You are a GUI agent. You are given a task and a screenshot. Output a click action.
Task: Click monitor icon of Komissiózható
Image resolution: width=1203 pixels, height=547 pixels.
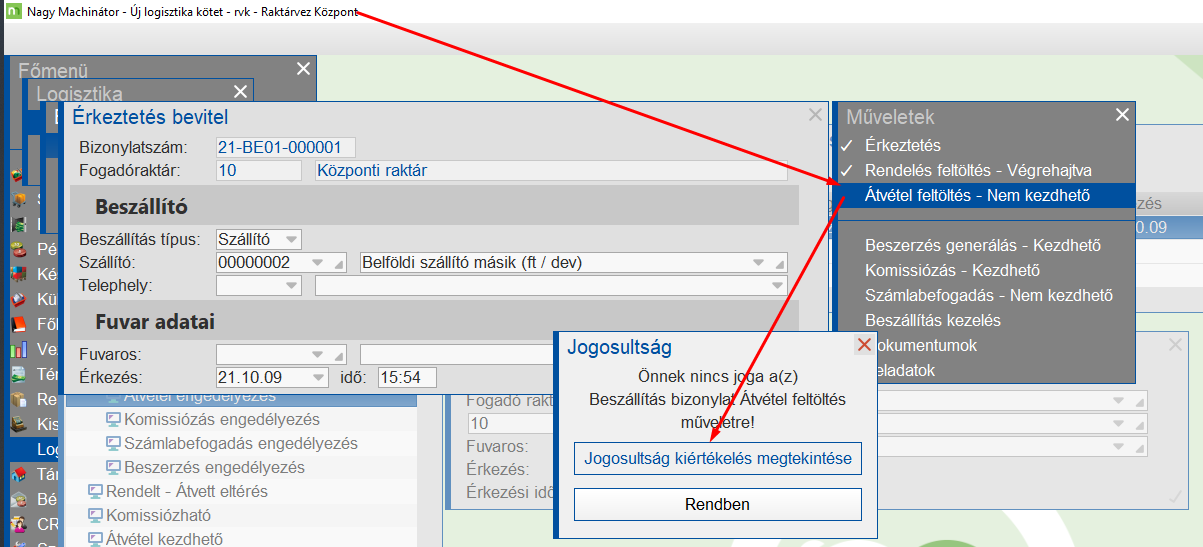(95, 516)
